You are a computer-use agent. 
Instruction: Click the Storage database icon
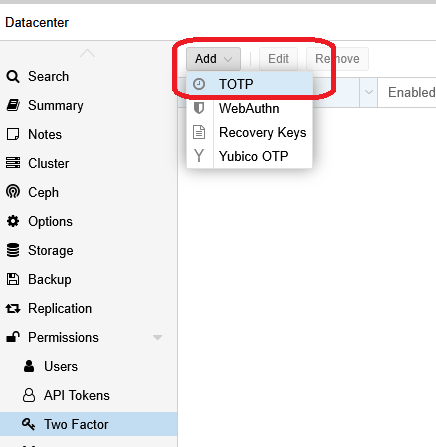[x=13, y=250]
